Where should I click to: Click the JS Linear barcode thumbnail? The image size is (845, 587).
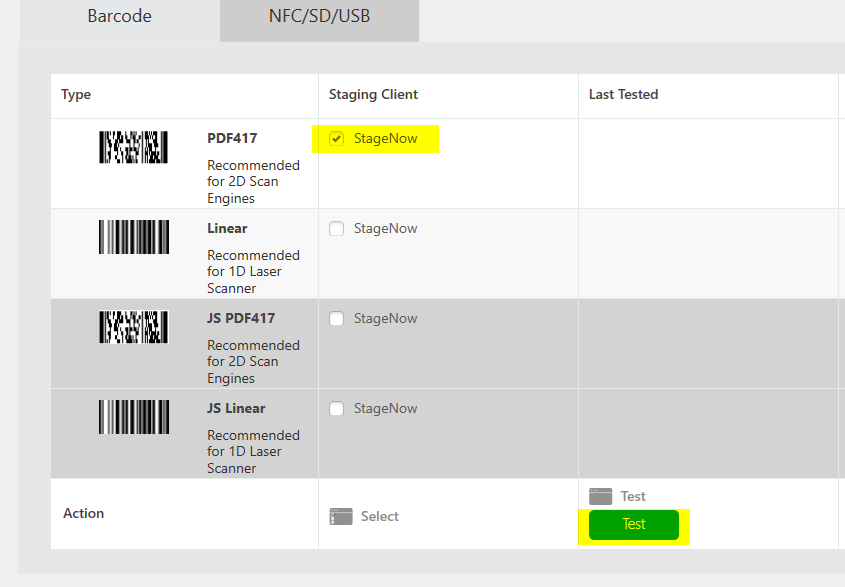[134, 417]
